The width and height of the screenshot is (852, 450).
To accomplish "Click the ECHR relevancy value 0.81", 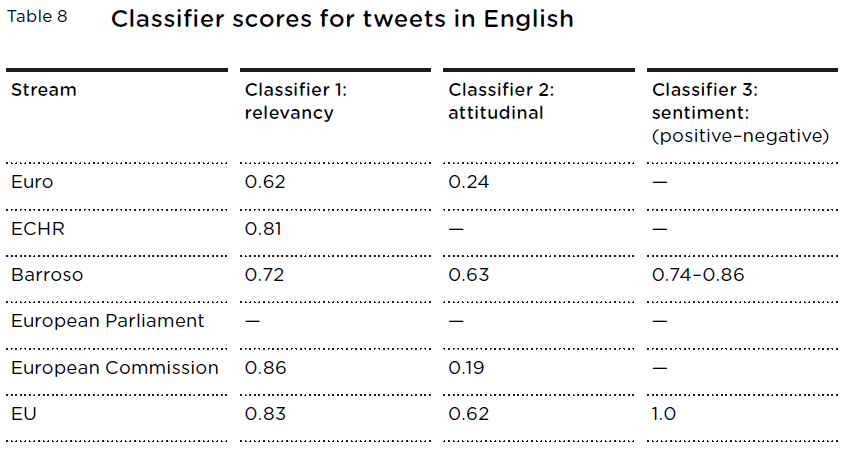I will pyautogui.click(x=264, y=229).
